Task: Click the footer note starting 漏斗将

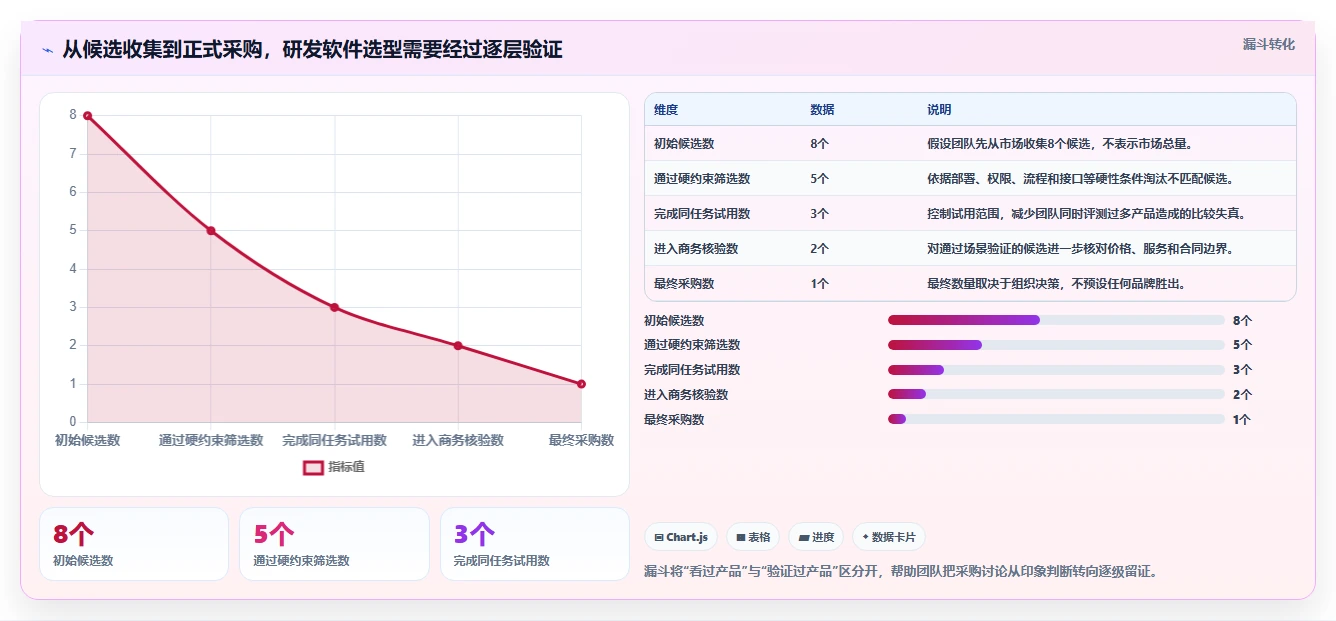Action: tap(900, 572)
